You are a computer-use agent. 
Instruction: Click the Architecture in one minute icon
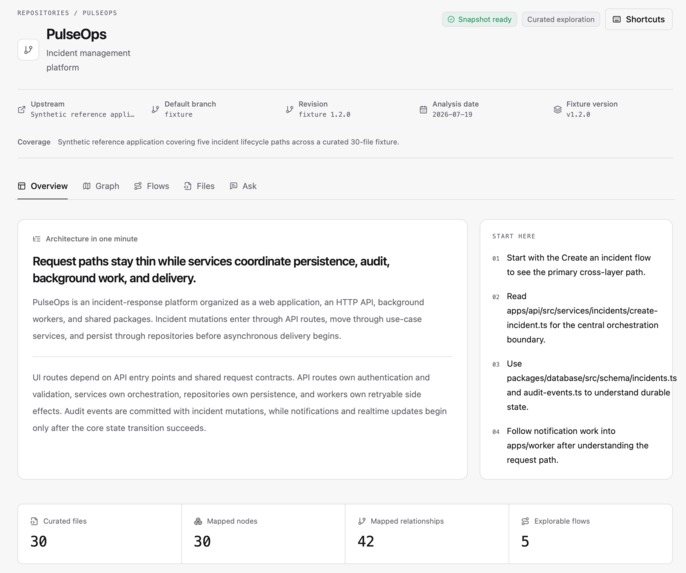[37, 239]
